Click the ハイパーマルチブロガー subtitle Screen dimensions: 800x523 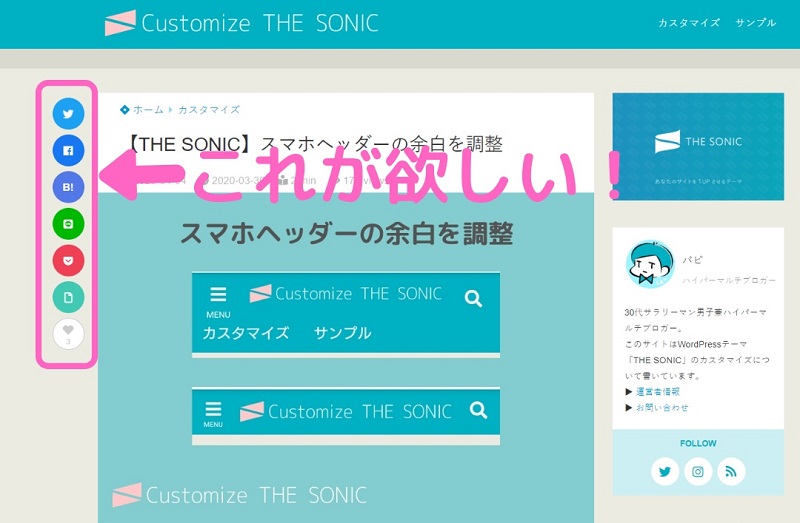coord(729,280)
